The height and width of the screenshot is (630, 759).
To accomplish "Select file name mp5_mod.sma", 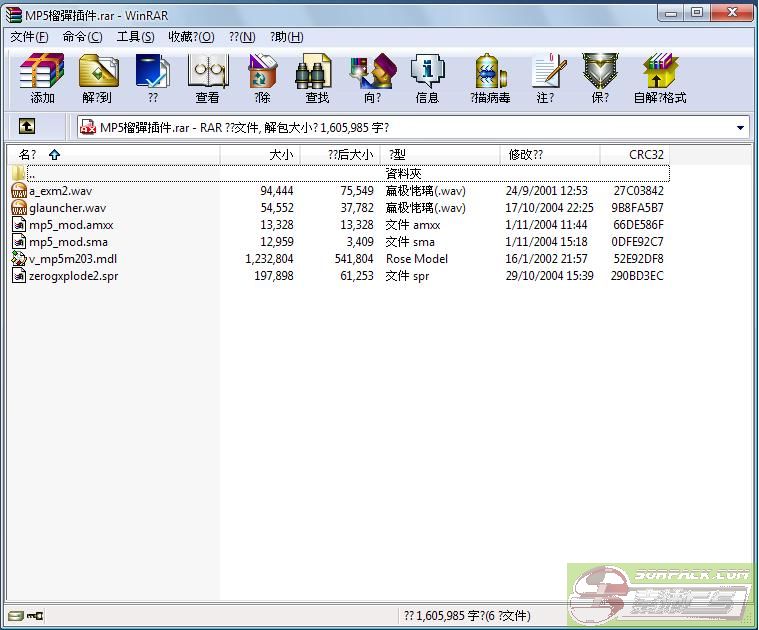I will click(x=68, y=242).
